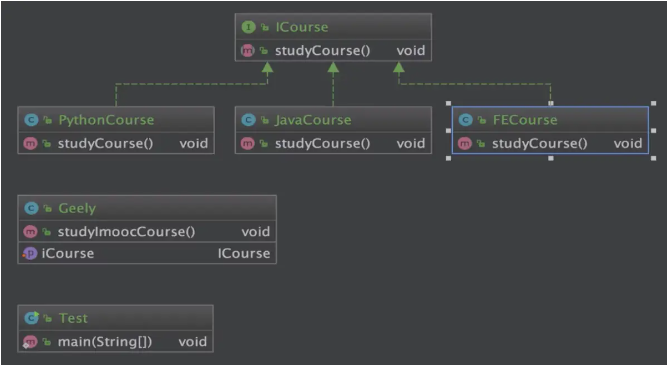Click the runnable class icon of Test
Viewport: 667px width, 368px height.
[x=31, y=318]
